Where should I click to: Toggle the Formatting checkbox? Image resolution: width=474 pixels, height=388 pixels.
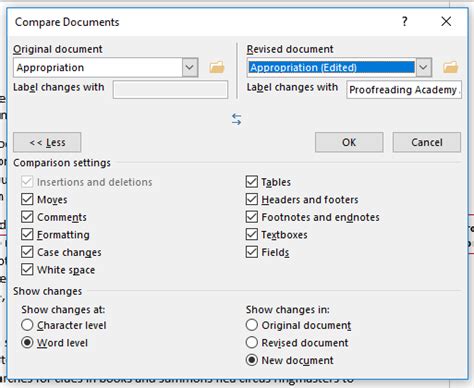pyautogui.click(x=27, y=234)
